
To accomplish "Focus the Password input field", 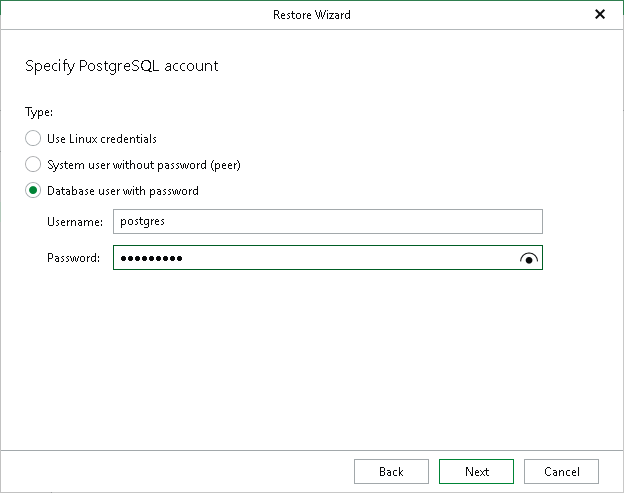I will (x=328, y=258).
